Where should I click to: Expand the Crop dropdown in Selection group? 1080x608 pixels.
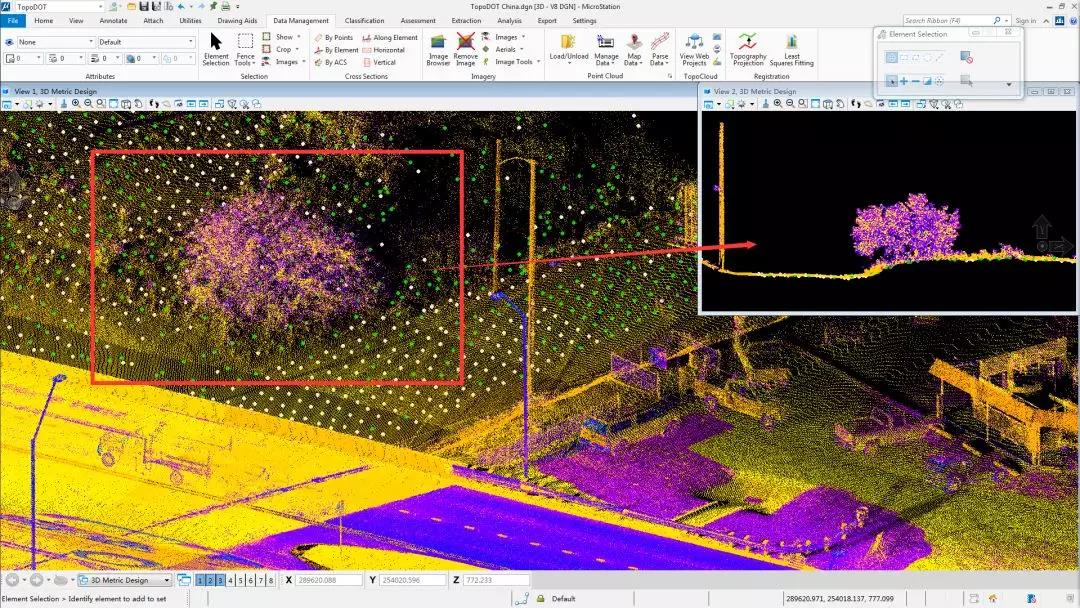point(282,50)
